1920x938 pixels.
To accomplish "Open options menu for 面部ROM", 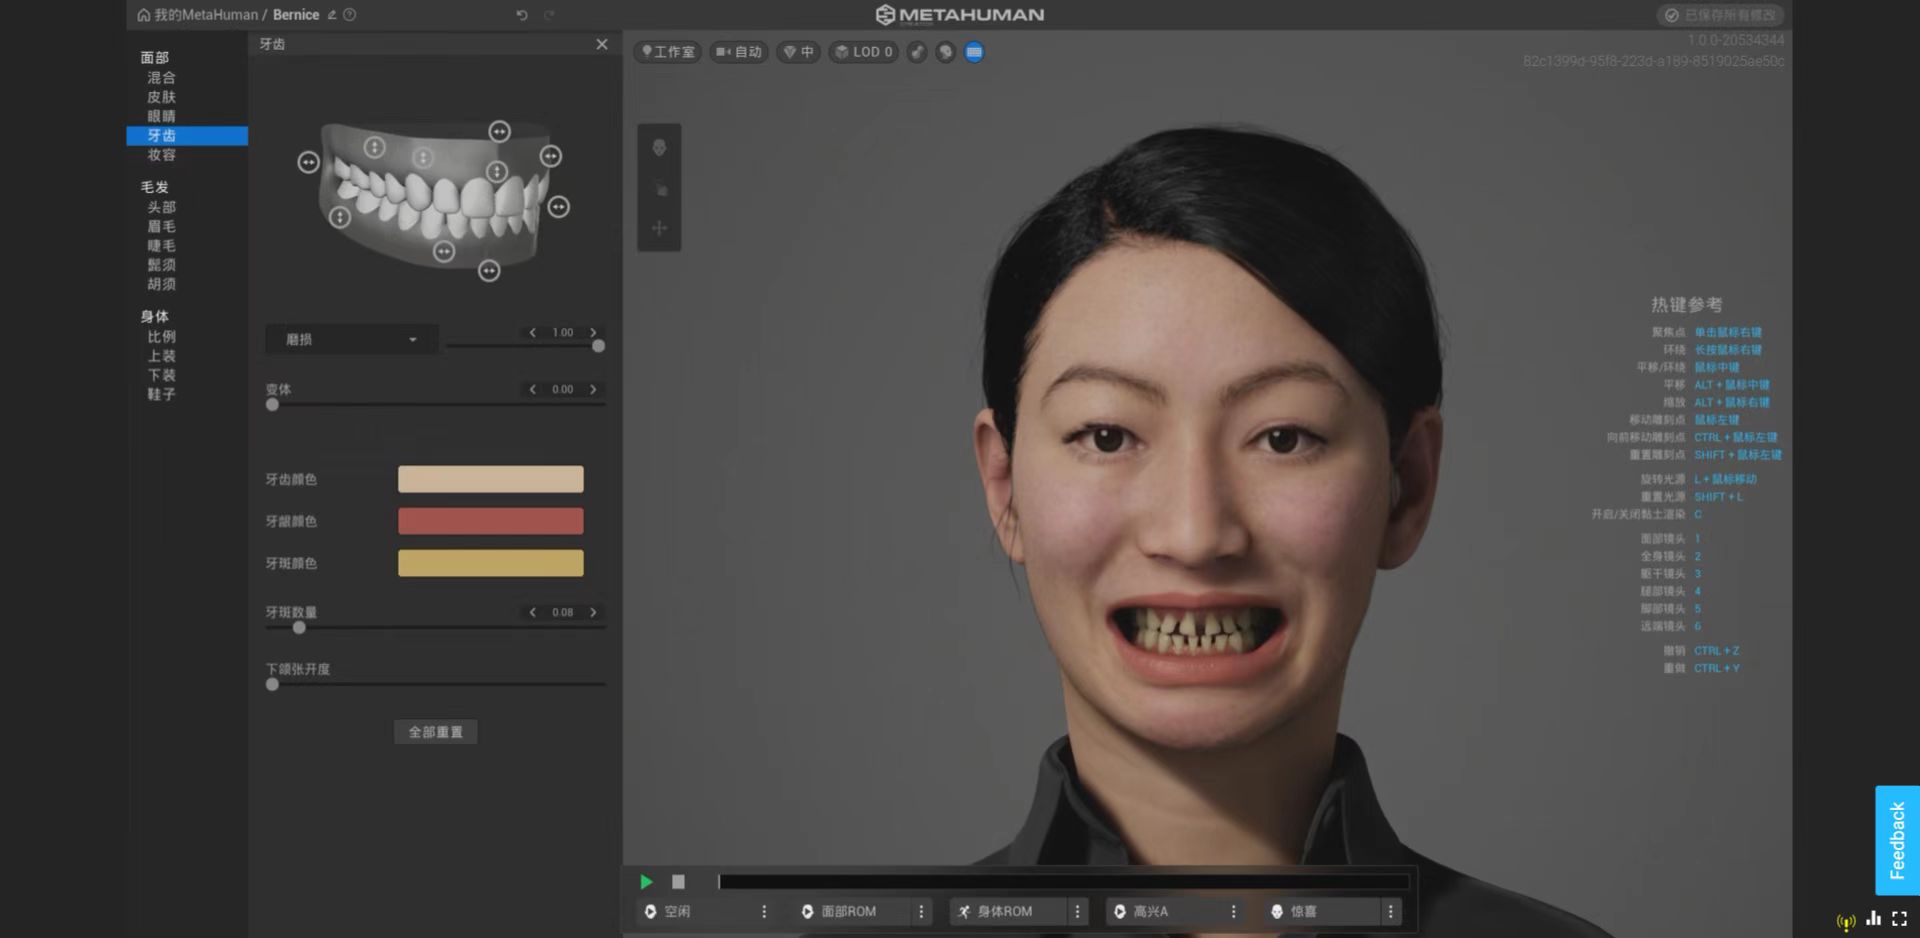I will (x=922, y=912).
